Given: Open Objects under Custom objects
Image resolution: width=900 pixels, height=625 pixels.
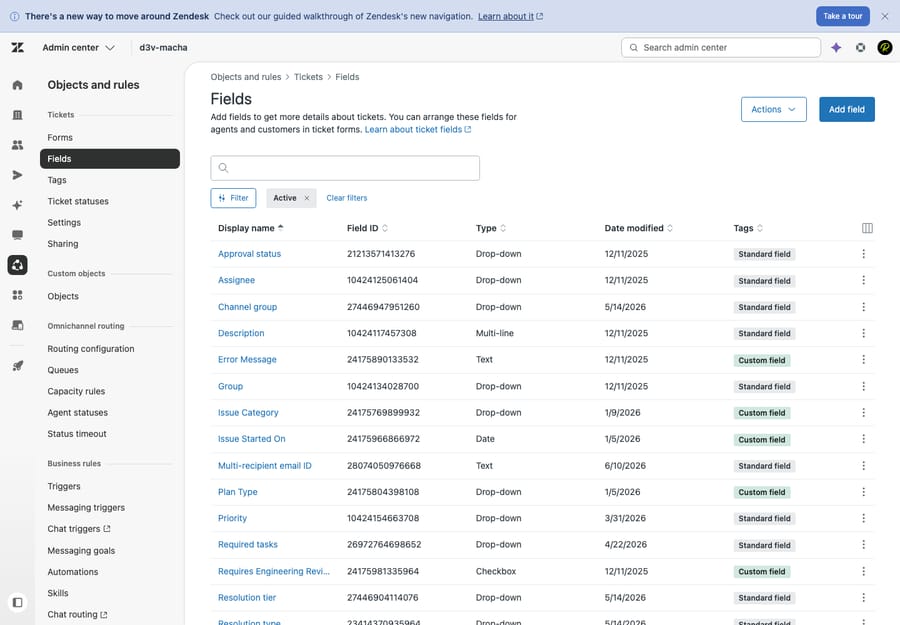Looking at the screenshot, I should point(63,297).
